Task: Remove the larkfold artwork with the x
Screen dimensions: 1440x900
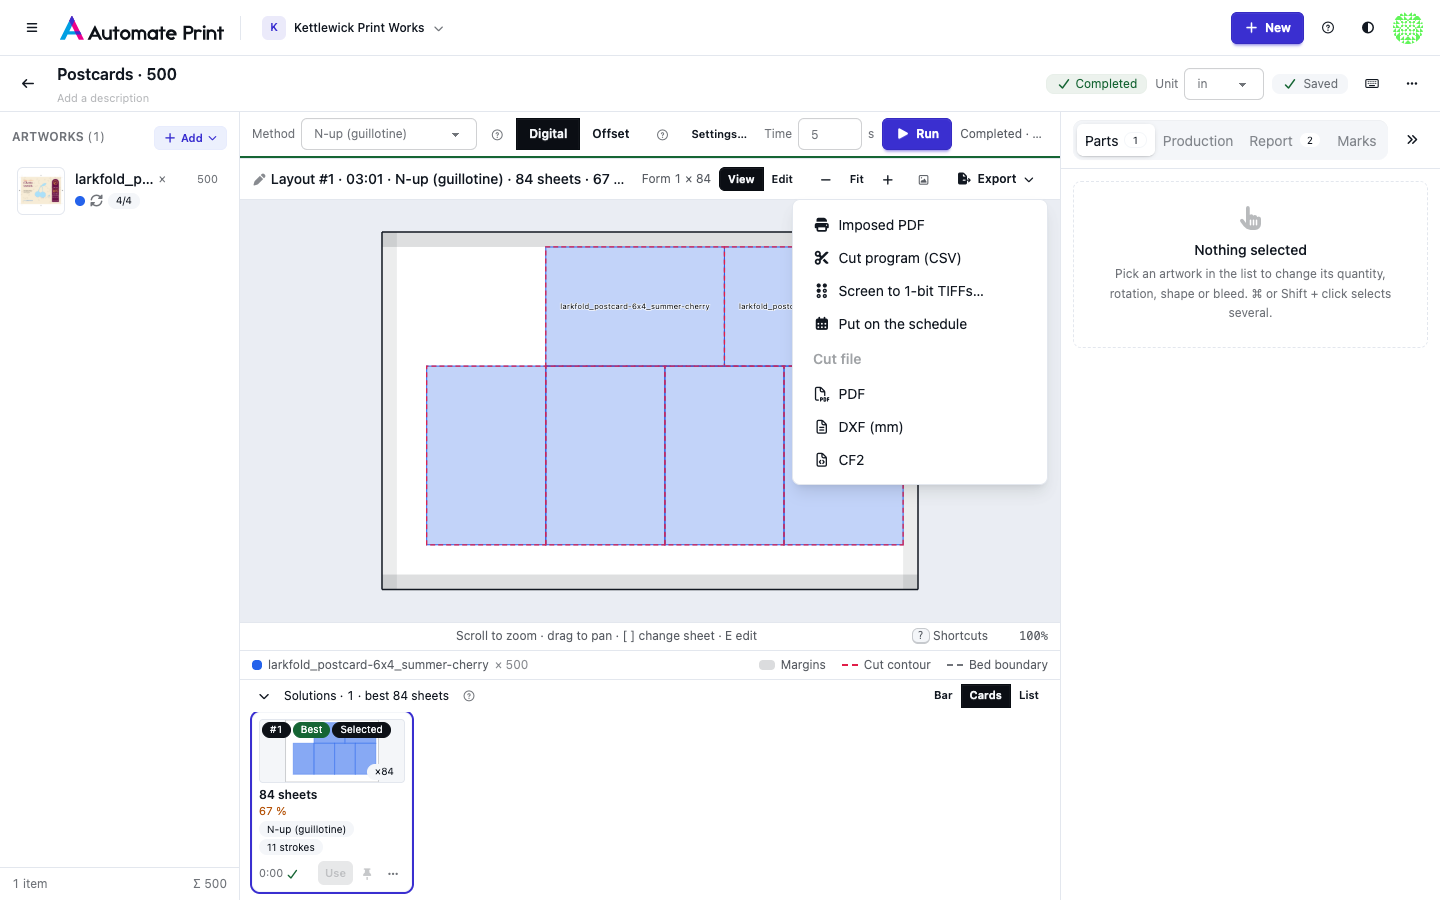Action: click(x=162, y=180)
